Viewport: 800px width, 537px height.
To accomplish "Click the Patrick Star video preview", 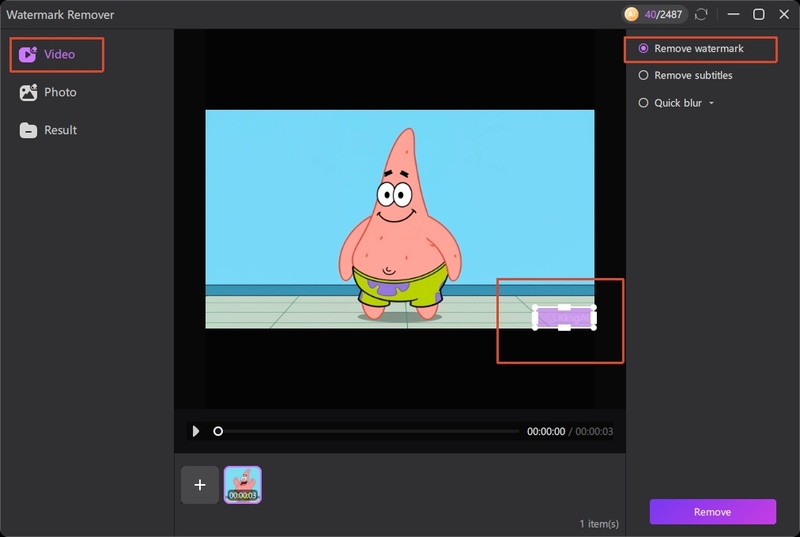I will [399, 219].
